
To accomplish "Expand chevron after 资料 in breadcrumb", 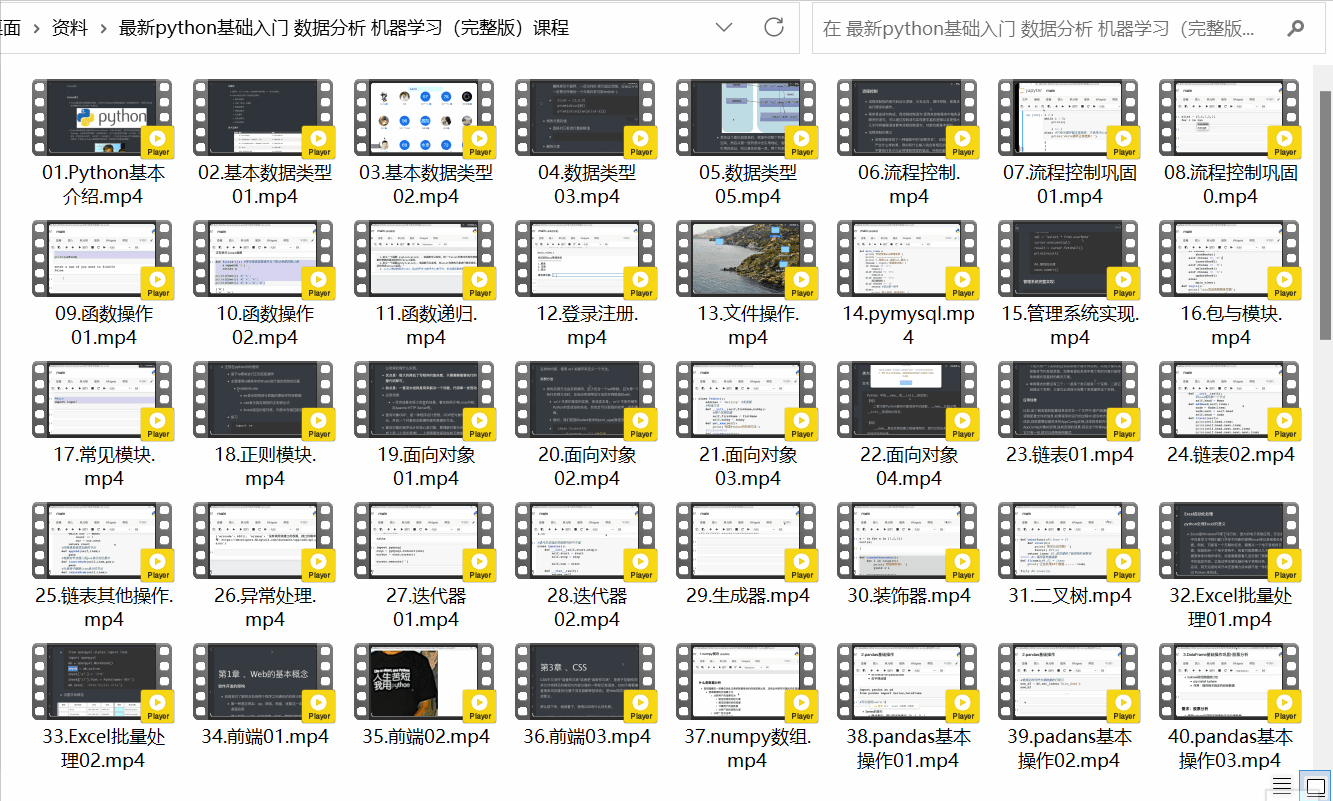I will [x=103, y=28].
